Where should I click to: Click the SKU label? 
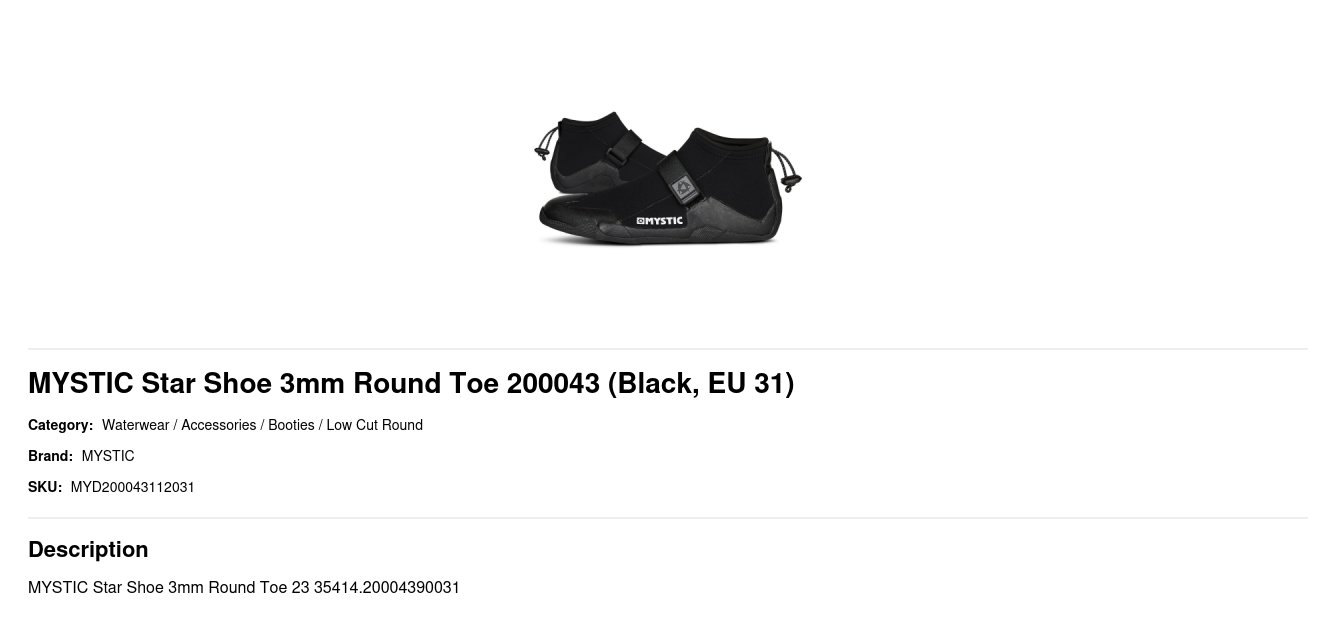click(45, 487)
